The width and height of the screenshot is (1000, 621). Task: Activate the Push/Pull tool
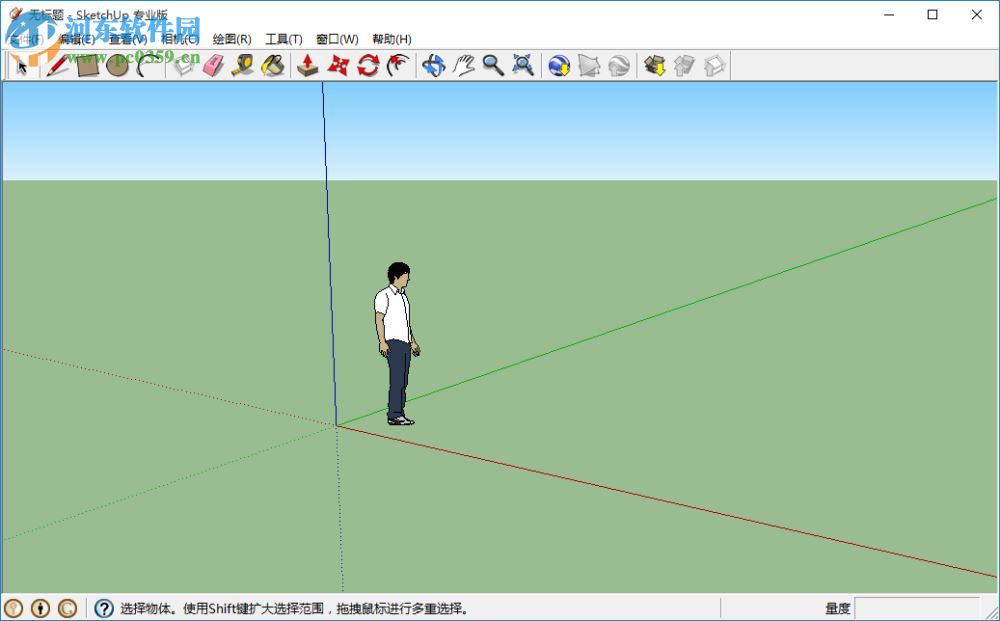(186, 65)
